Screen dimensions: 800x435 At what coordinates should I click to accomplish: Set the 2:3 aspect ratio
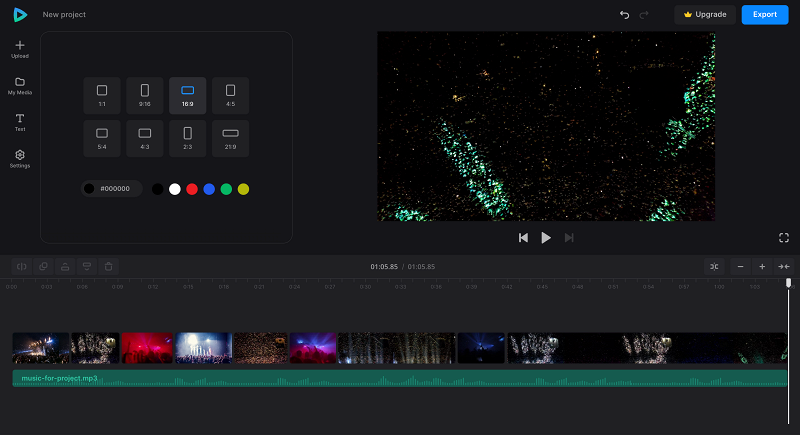[x=188, y=138]
